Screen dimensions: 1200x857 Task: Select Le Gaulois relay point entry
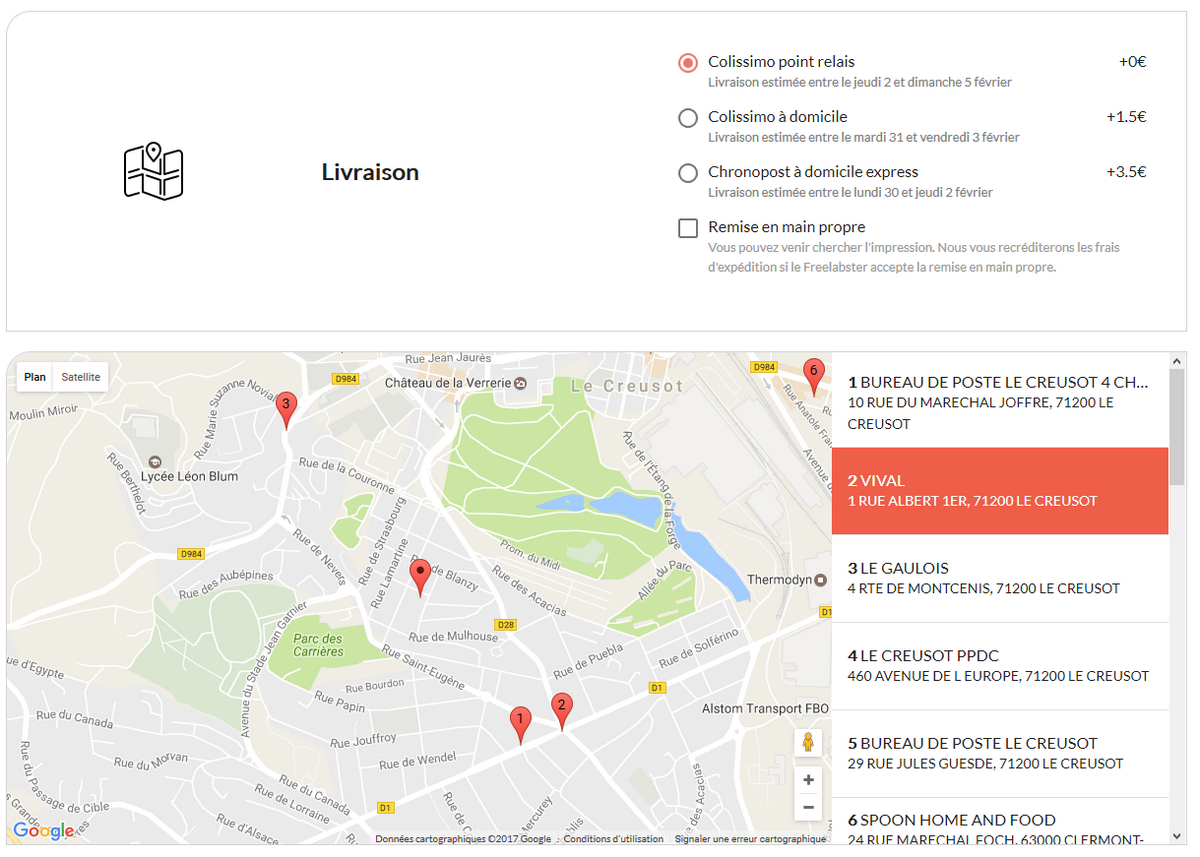point(1000,578)
